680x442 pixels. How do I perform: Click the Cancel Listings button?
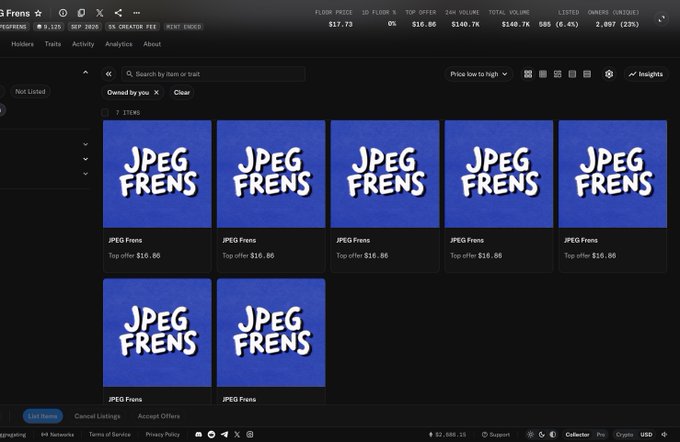click(x=97, y=416)
